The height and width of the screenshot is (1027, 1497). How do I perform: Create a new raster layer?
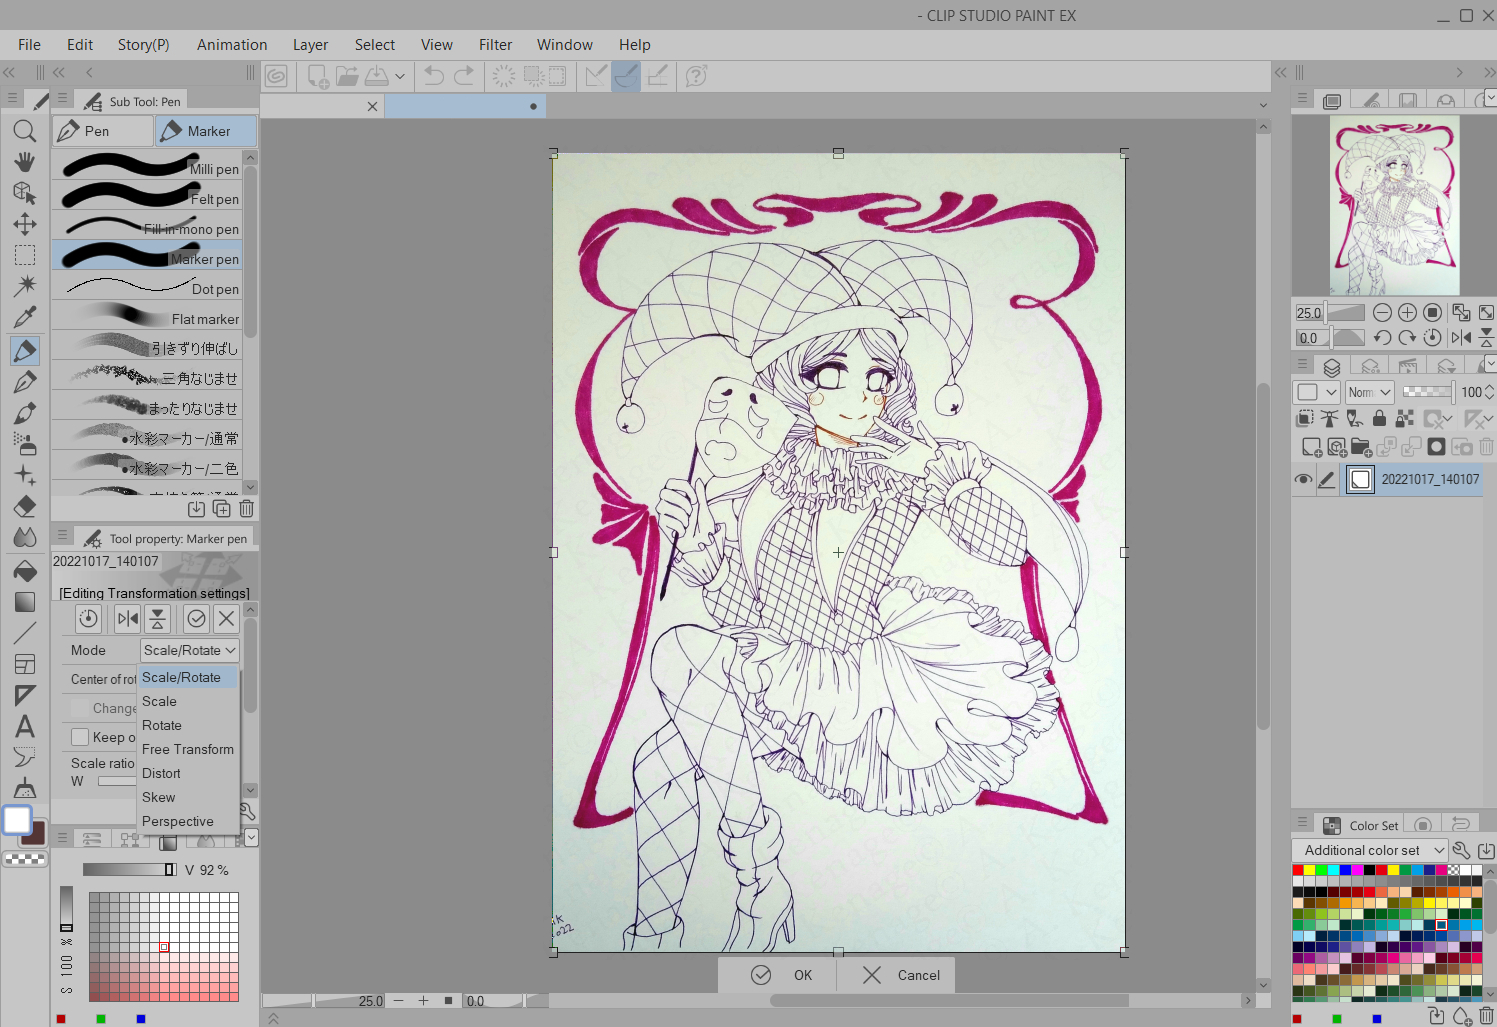pyautogui.click(x=1311, y=447)
